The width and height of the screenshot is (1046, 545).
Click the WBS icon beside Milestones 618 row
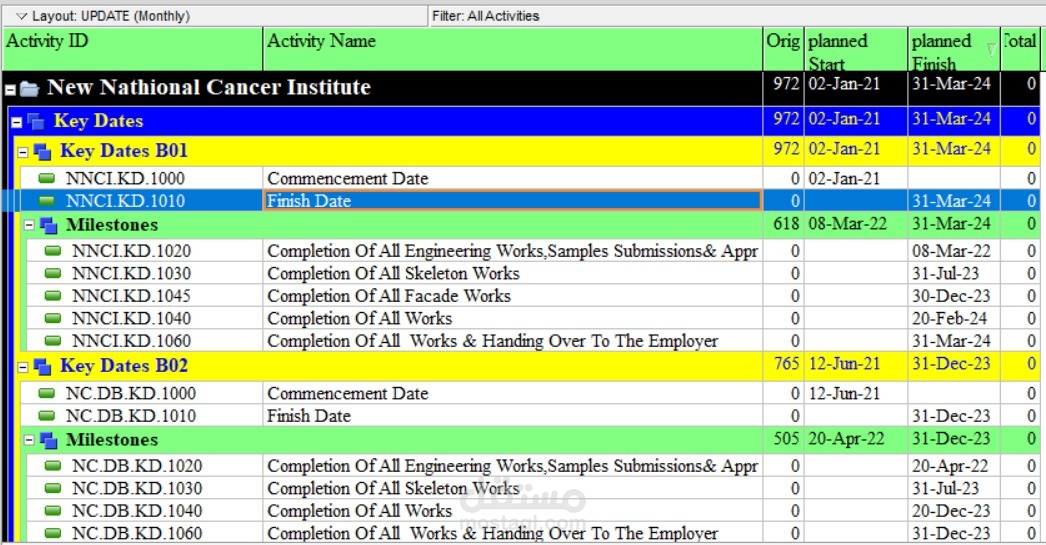click(49, 225)
